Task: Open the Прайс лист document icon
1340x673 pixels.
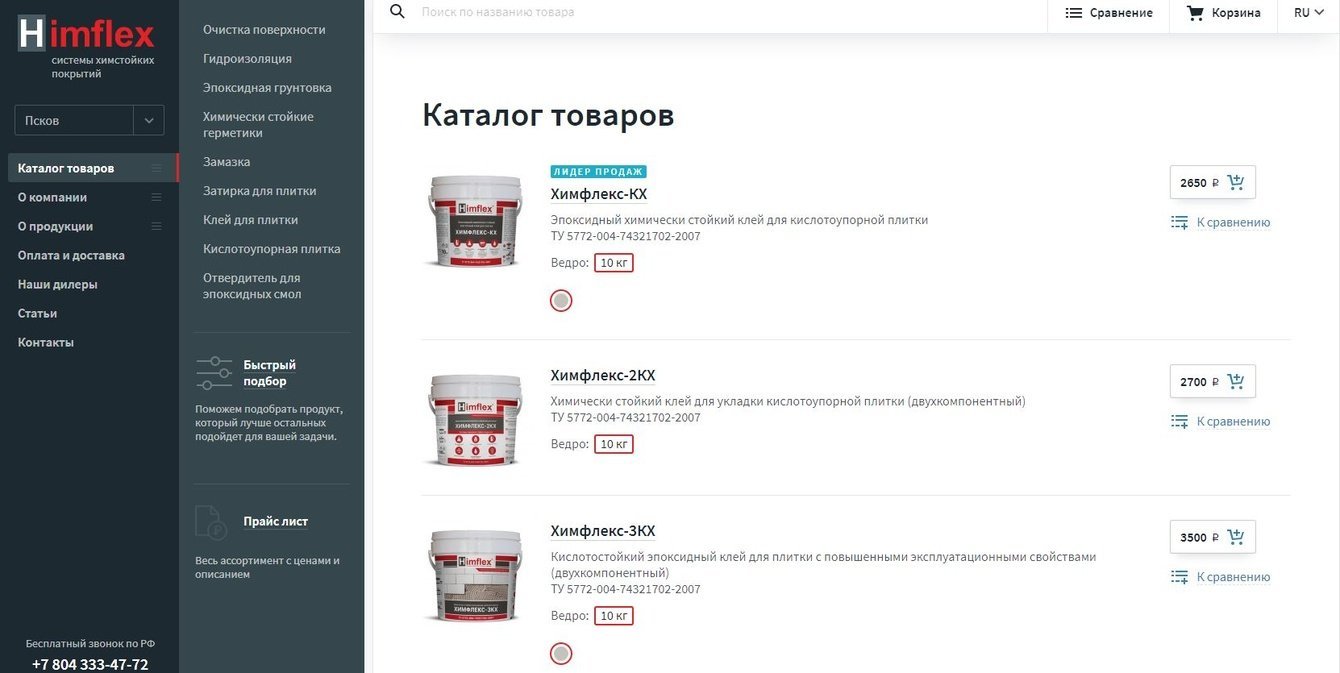Action: [211, 522]
